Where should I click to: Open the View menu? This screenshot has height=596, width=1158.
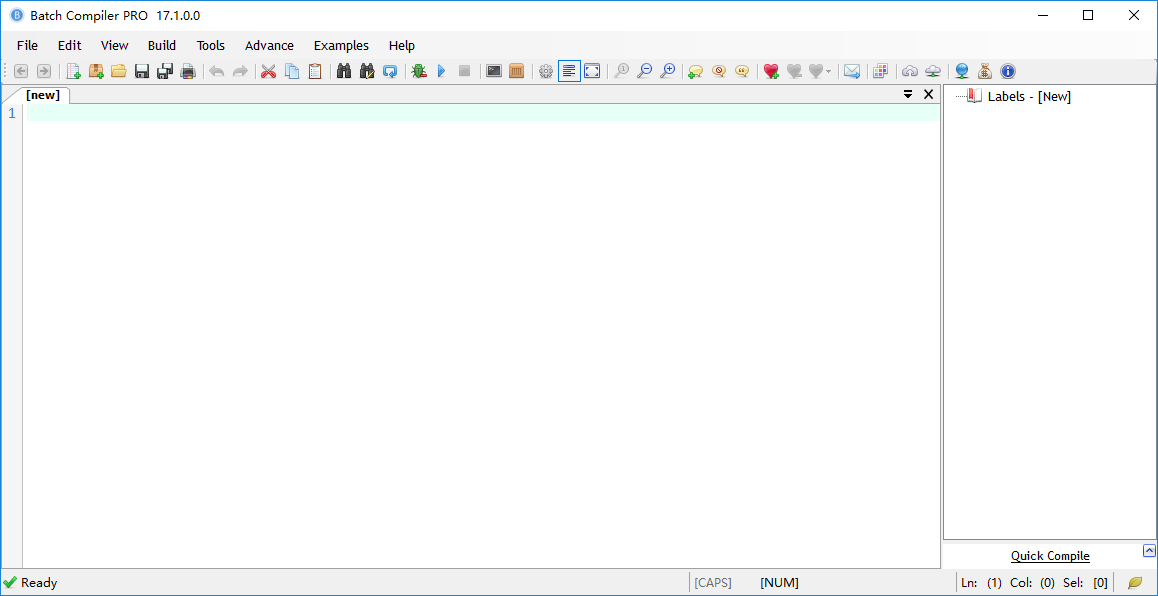[114, 46]
